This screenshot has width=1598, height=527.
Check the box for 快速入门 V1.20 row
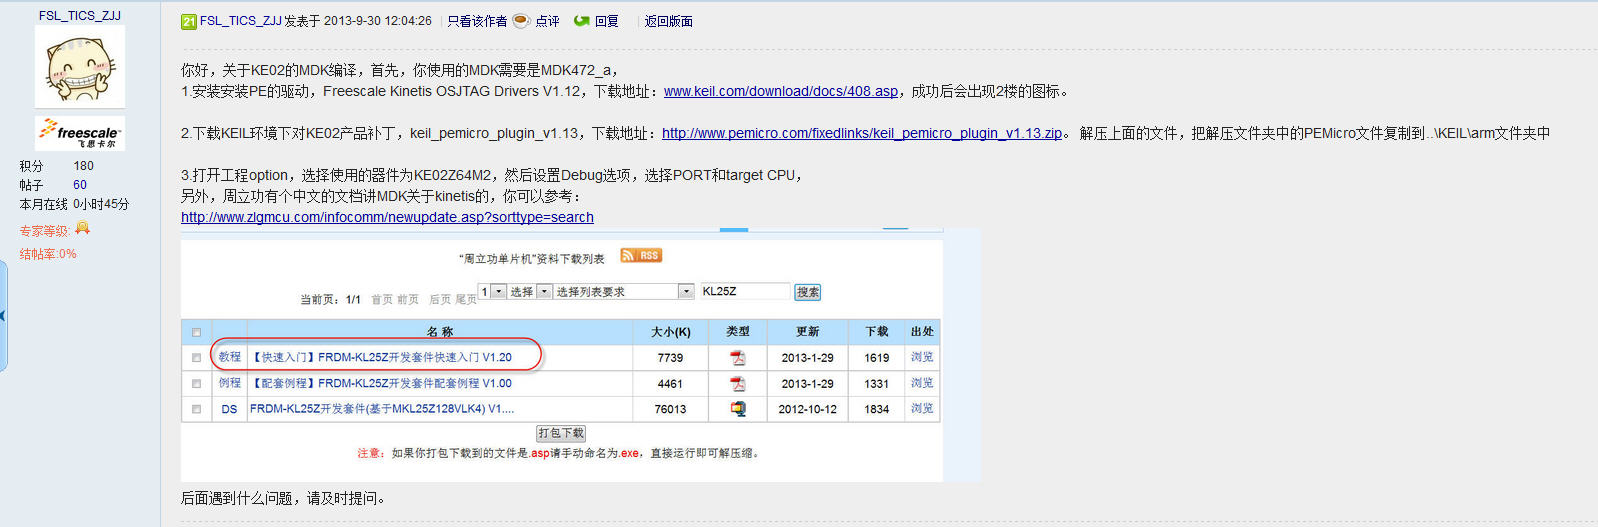196,357
